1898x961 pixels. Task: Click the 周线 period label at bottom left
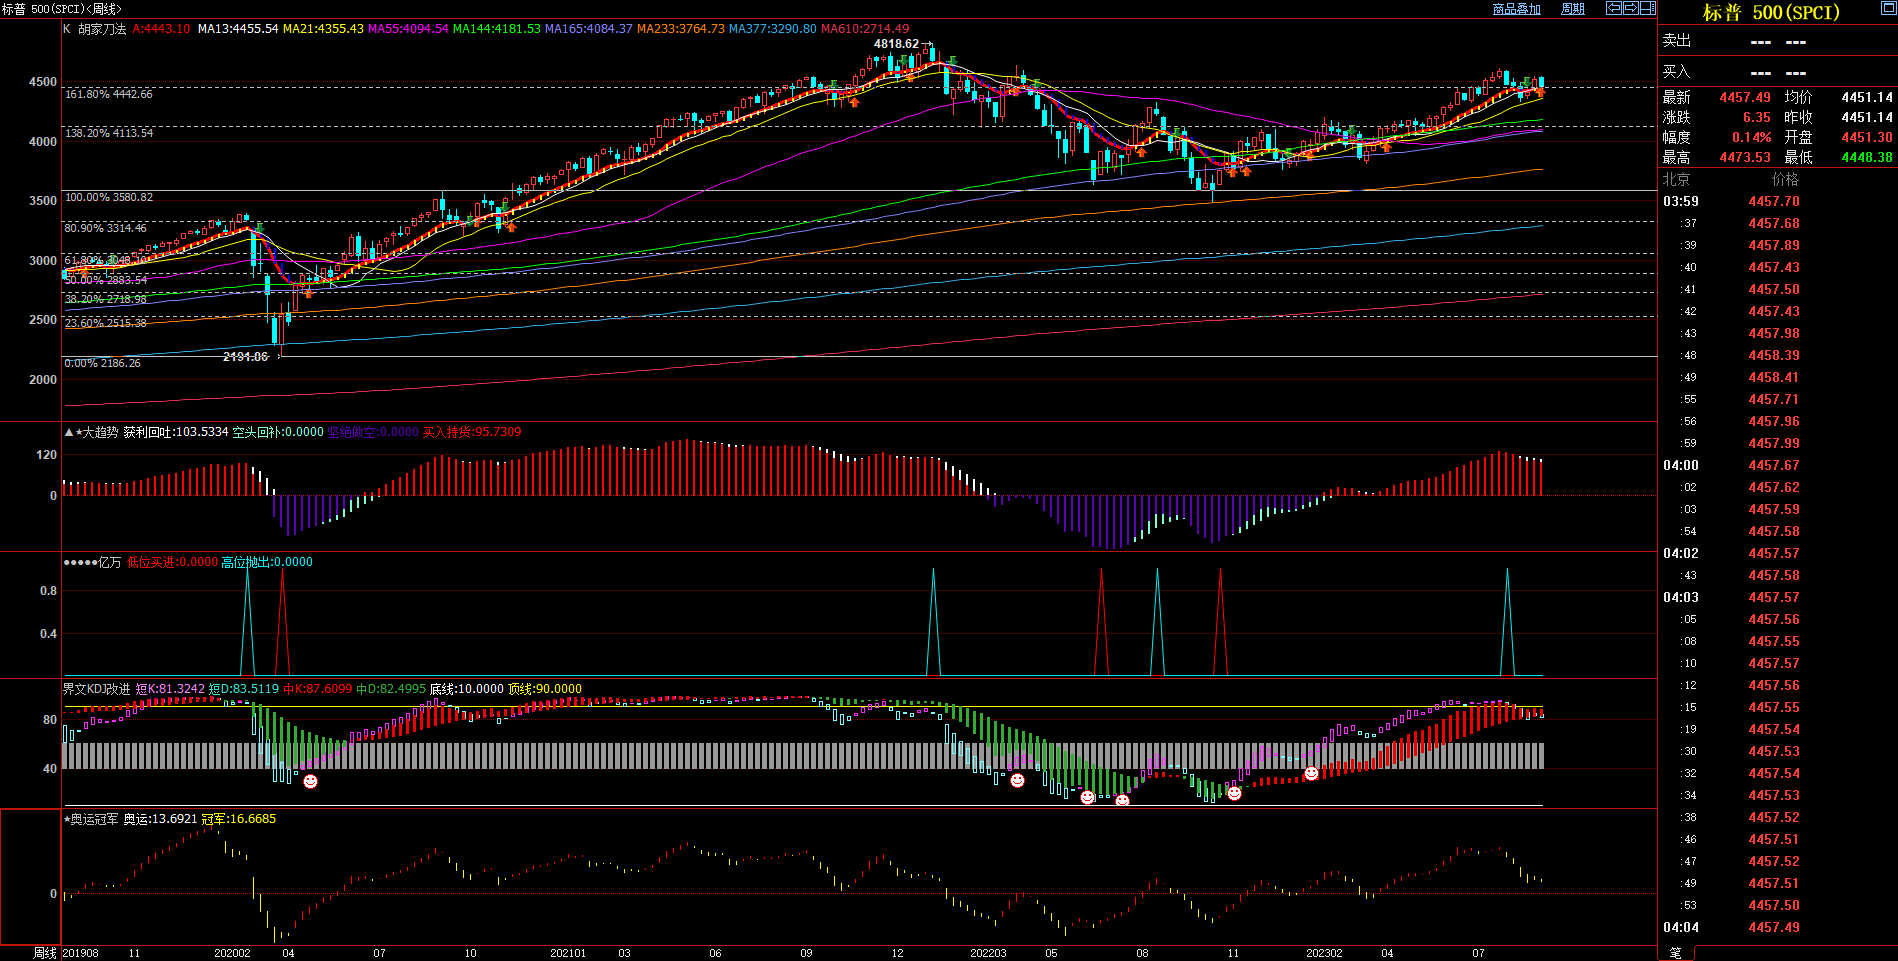45,953
